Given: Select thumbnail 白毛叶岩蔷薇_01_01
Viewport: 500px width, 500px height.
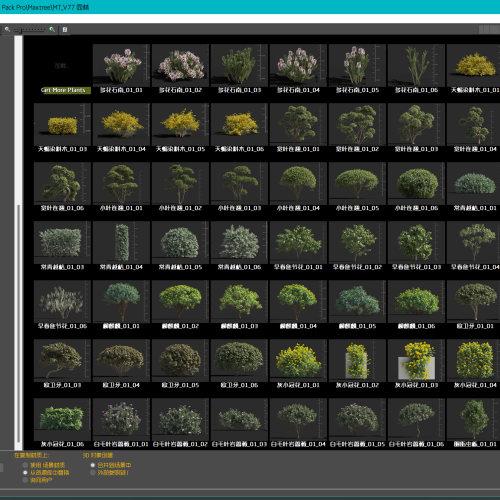Looking at the screenshot, I should click(121, 419).
